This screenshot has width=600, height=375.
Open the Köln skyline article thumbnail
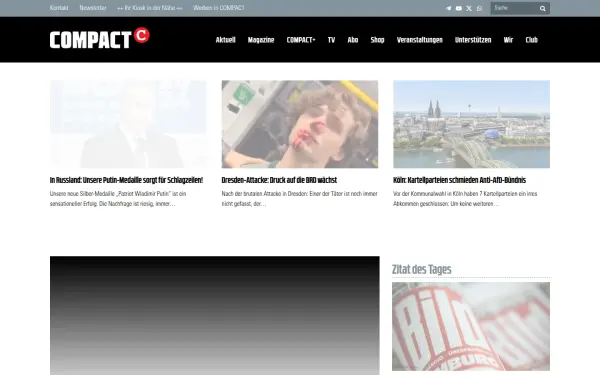pos(471,124)
